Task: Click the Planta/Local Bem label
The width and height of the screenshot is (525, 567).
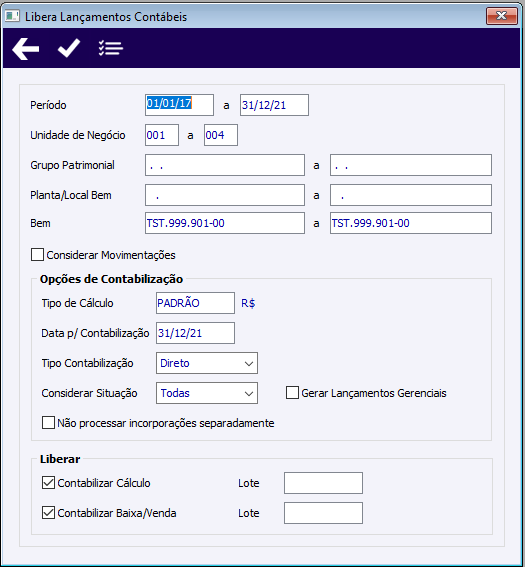Action: pos(71,195)
